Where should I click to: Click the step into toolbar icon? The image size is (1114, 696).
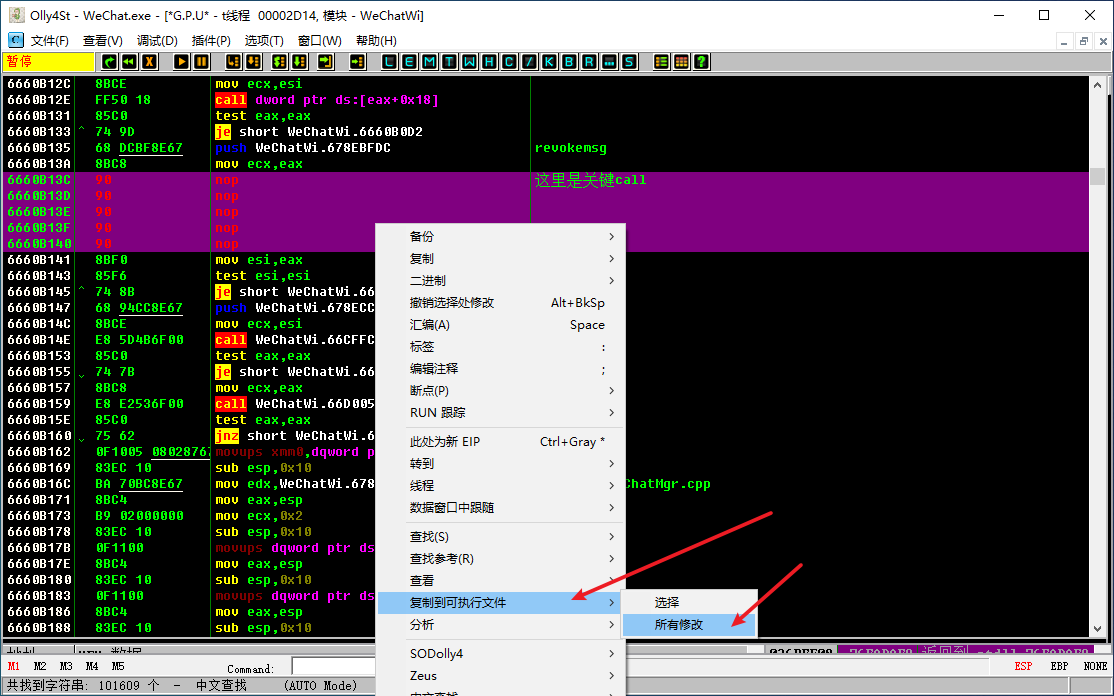coord(234,62)
